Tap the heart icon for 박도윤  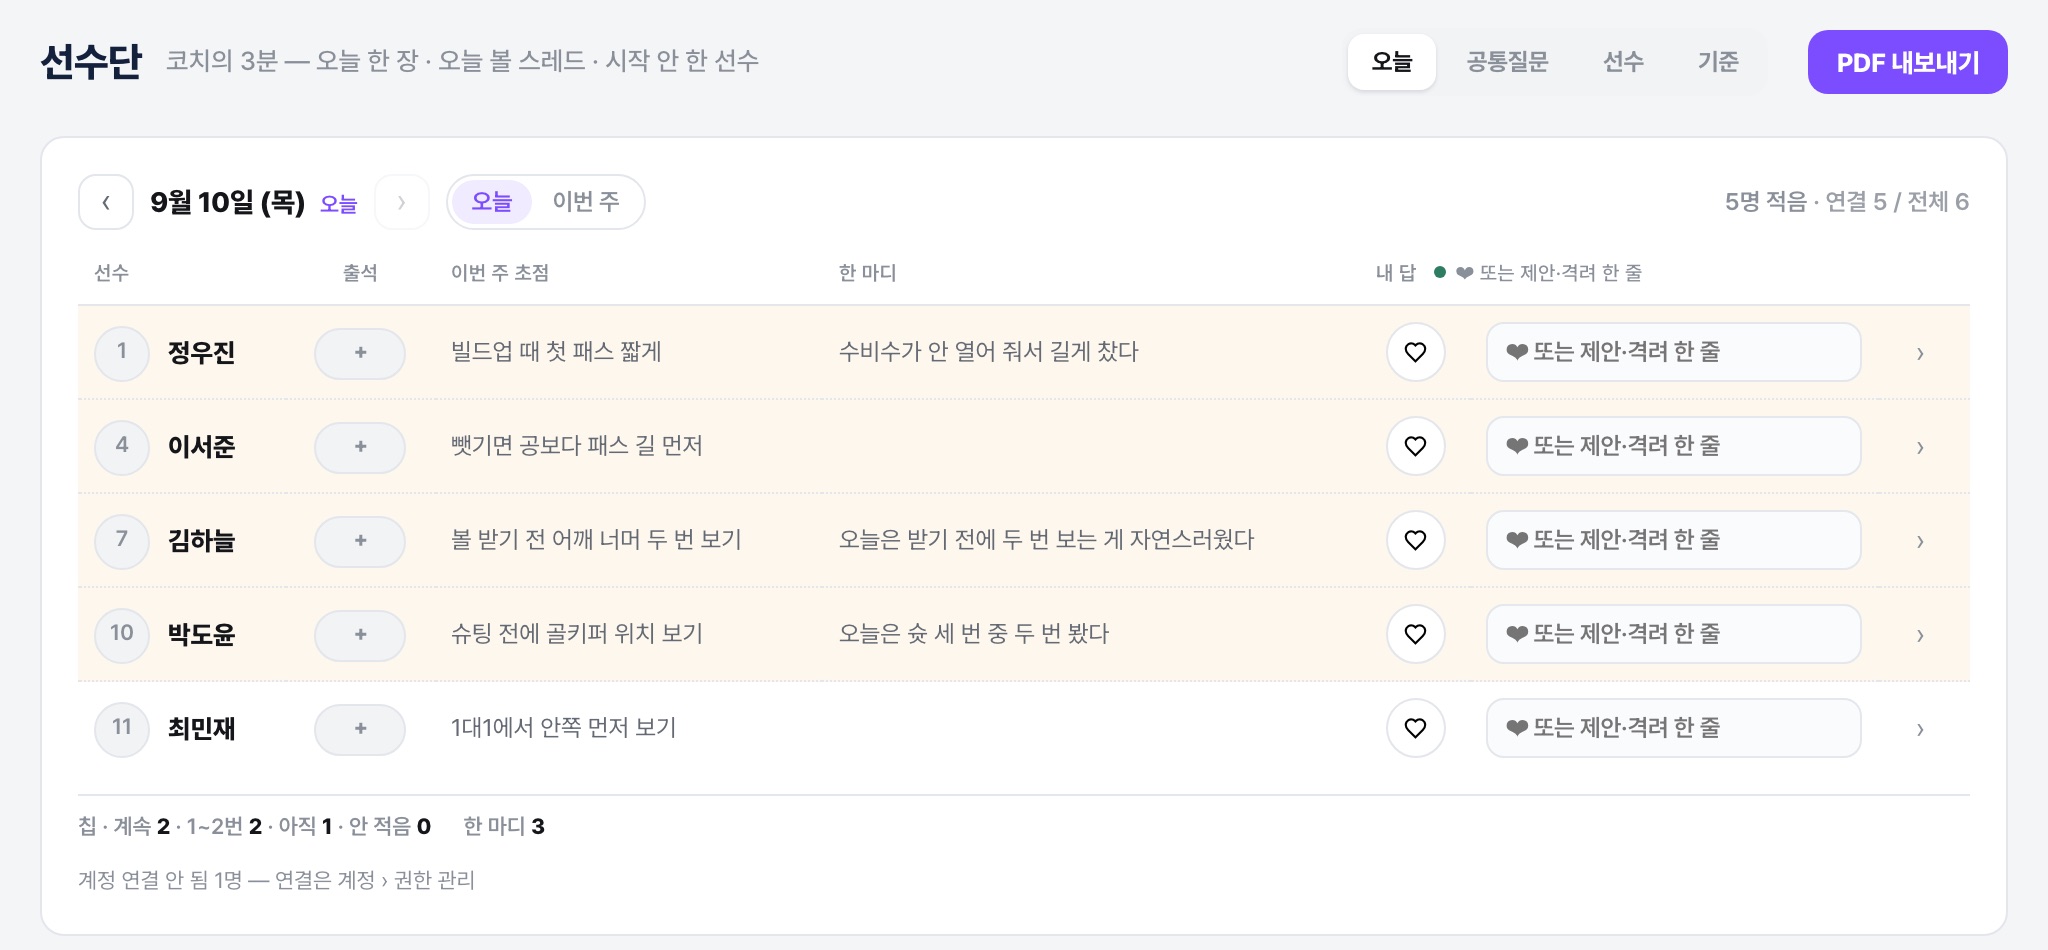click(x=1415, y=634)
